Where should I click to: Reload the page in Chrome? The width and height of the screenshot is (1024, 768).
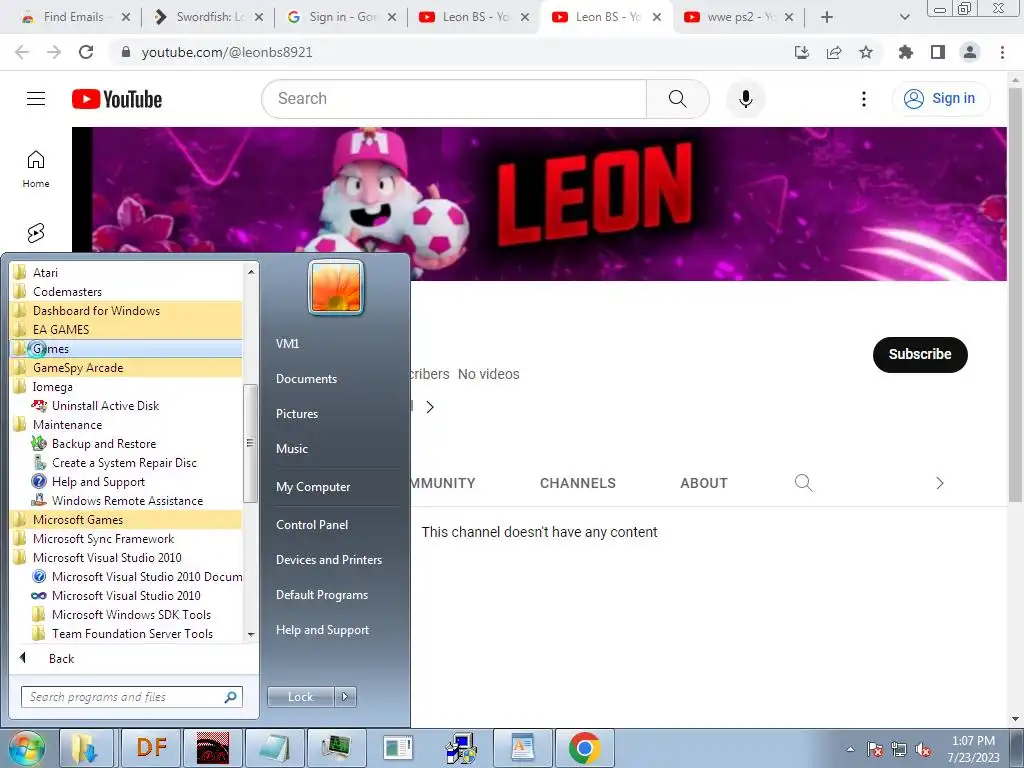coord(86,52)
